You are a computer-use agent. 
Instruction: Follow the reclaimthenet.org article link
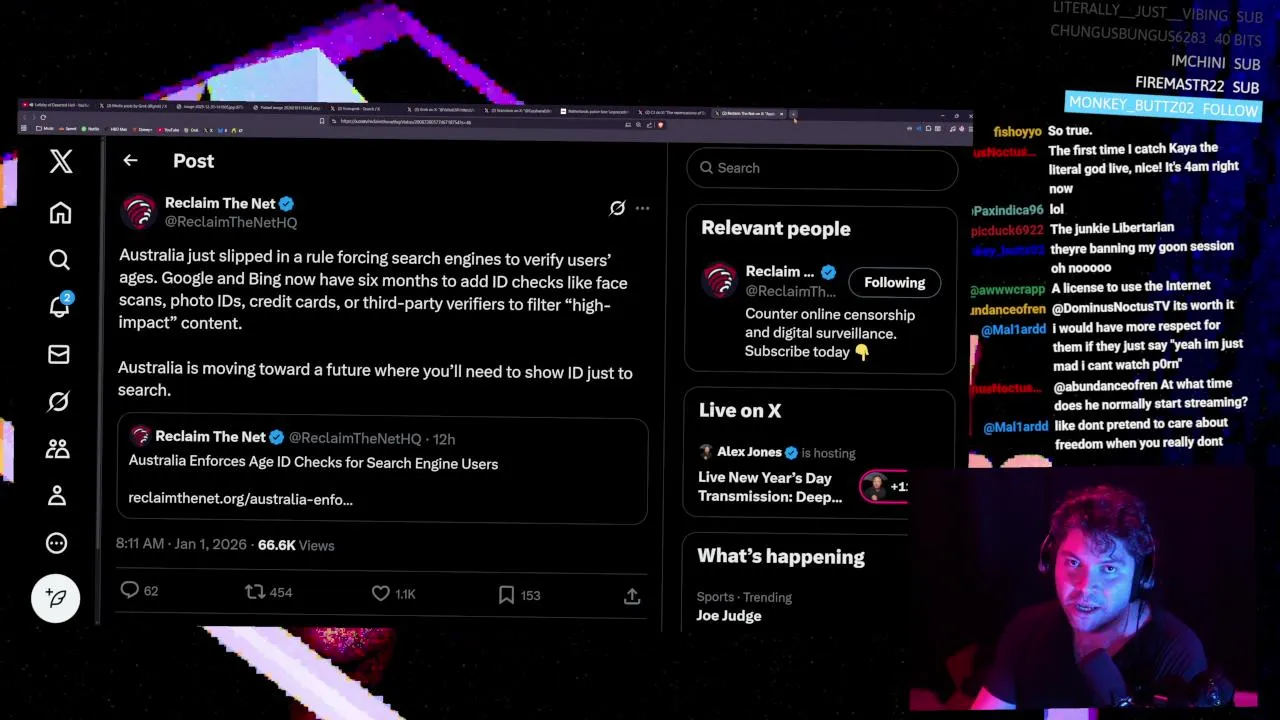(240, 499)
